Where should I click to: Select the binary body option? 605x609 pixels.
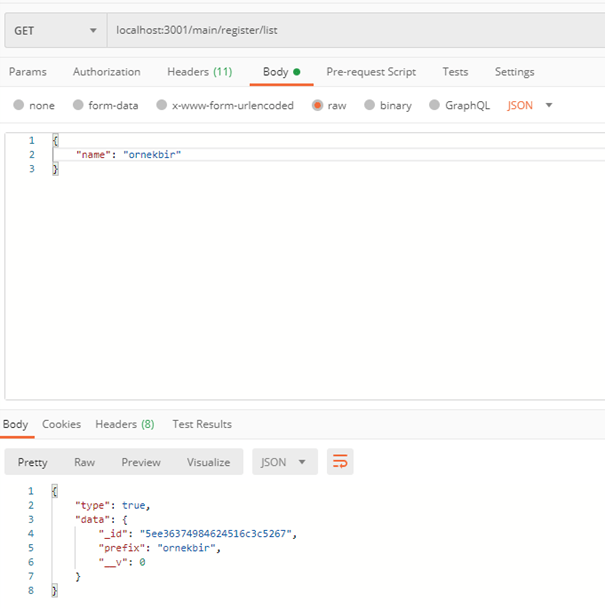pyautogui.click(x=370, y=105)
